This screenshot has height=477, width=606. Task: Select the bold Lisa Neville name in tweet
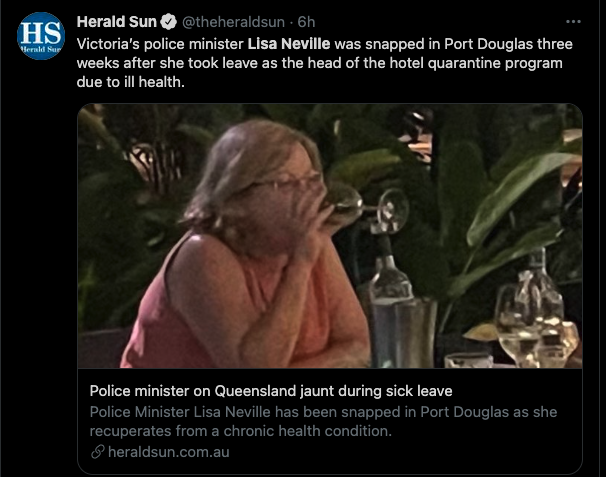(289, 44)
